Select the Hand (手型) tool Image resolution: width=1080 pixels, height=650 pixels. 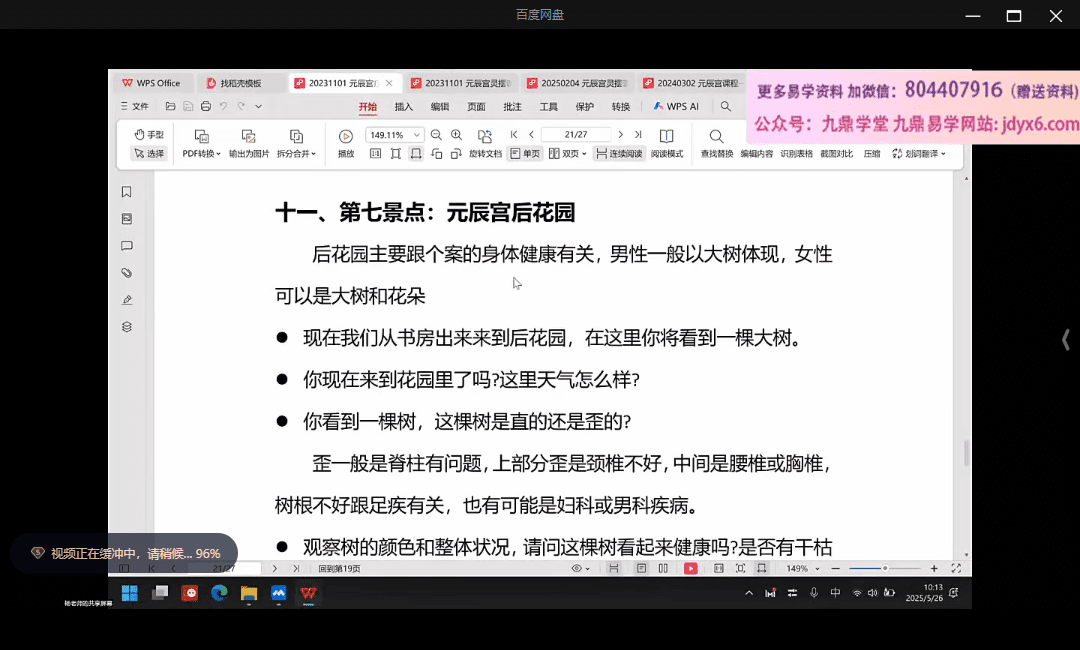coord(149,135)
